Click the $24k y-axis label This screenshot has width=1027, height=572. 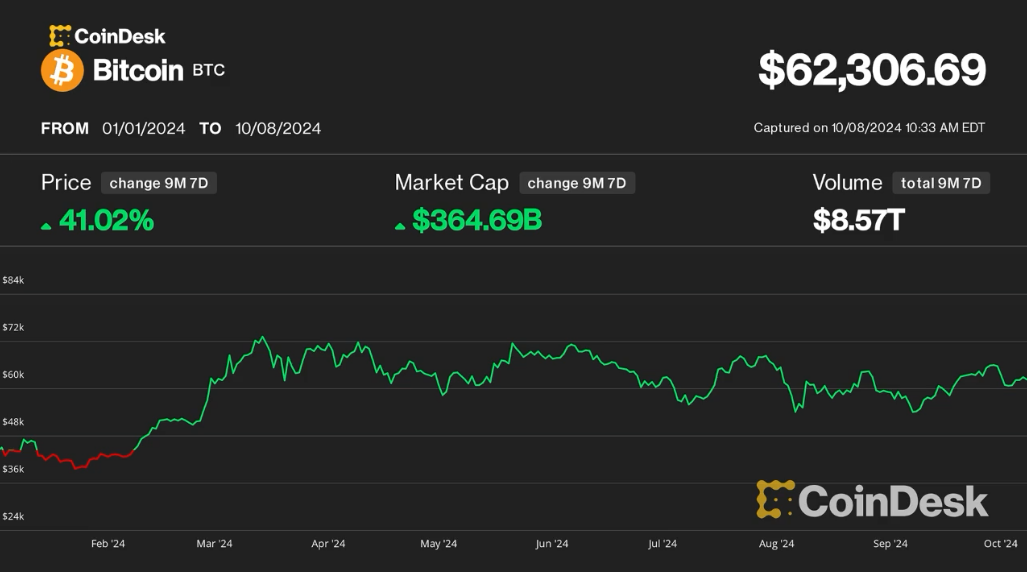tap(14, 516)
